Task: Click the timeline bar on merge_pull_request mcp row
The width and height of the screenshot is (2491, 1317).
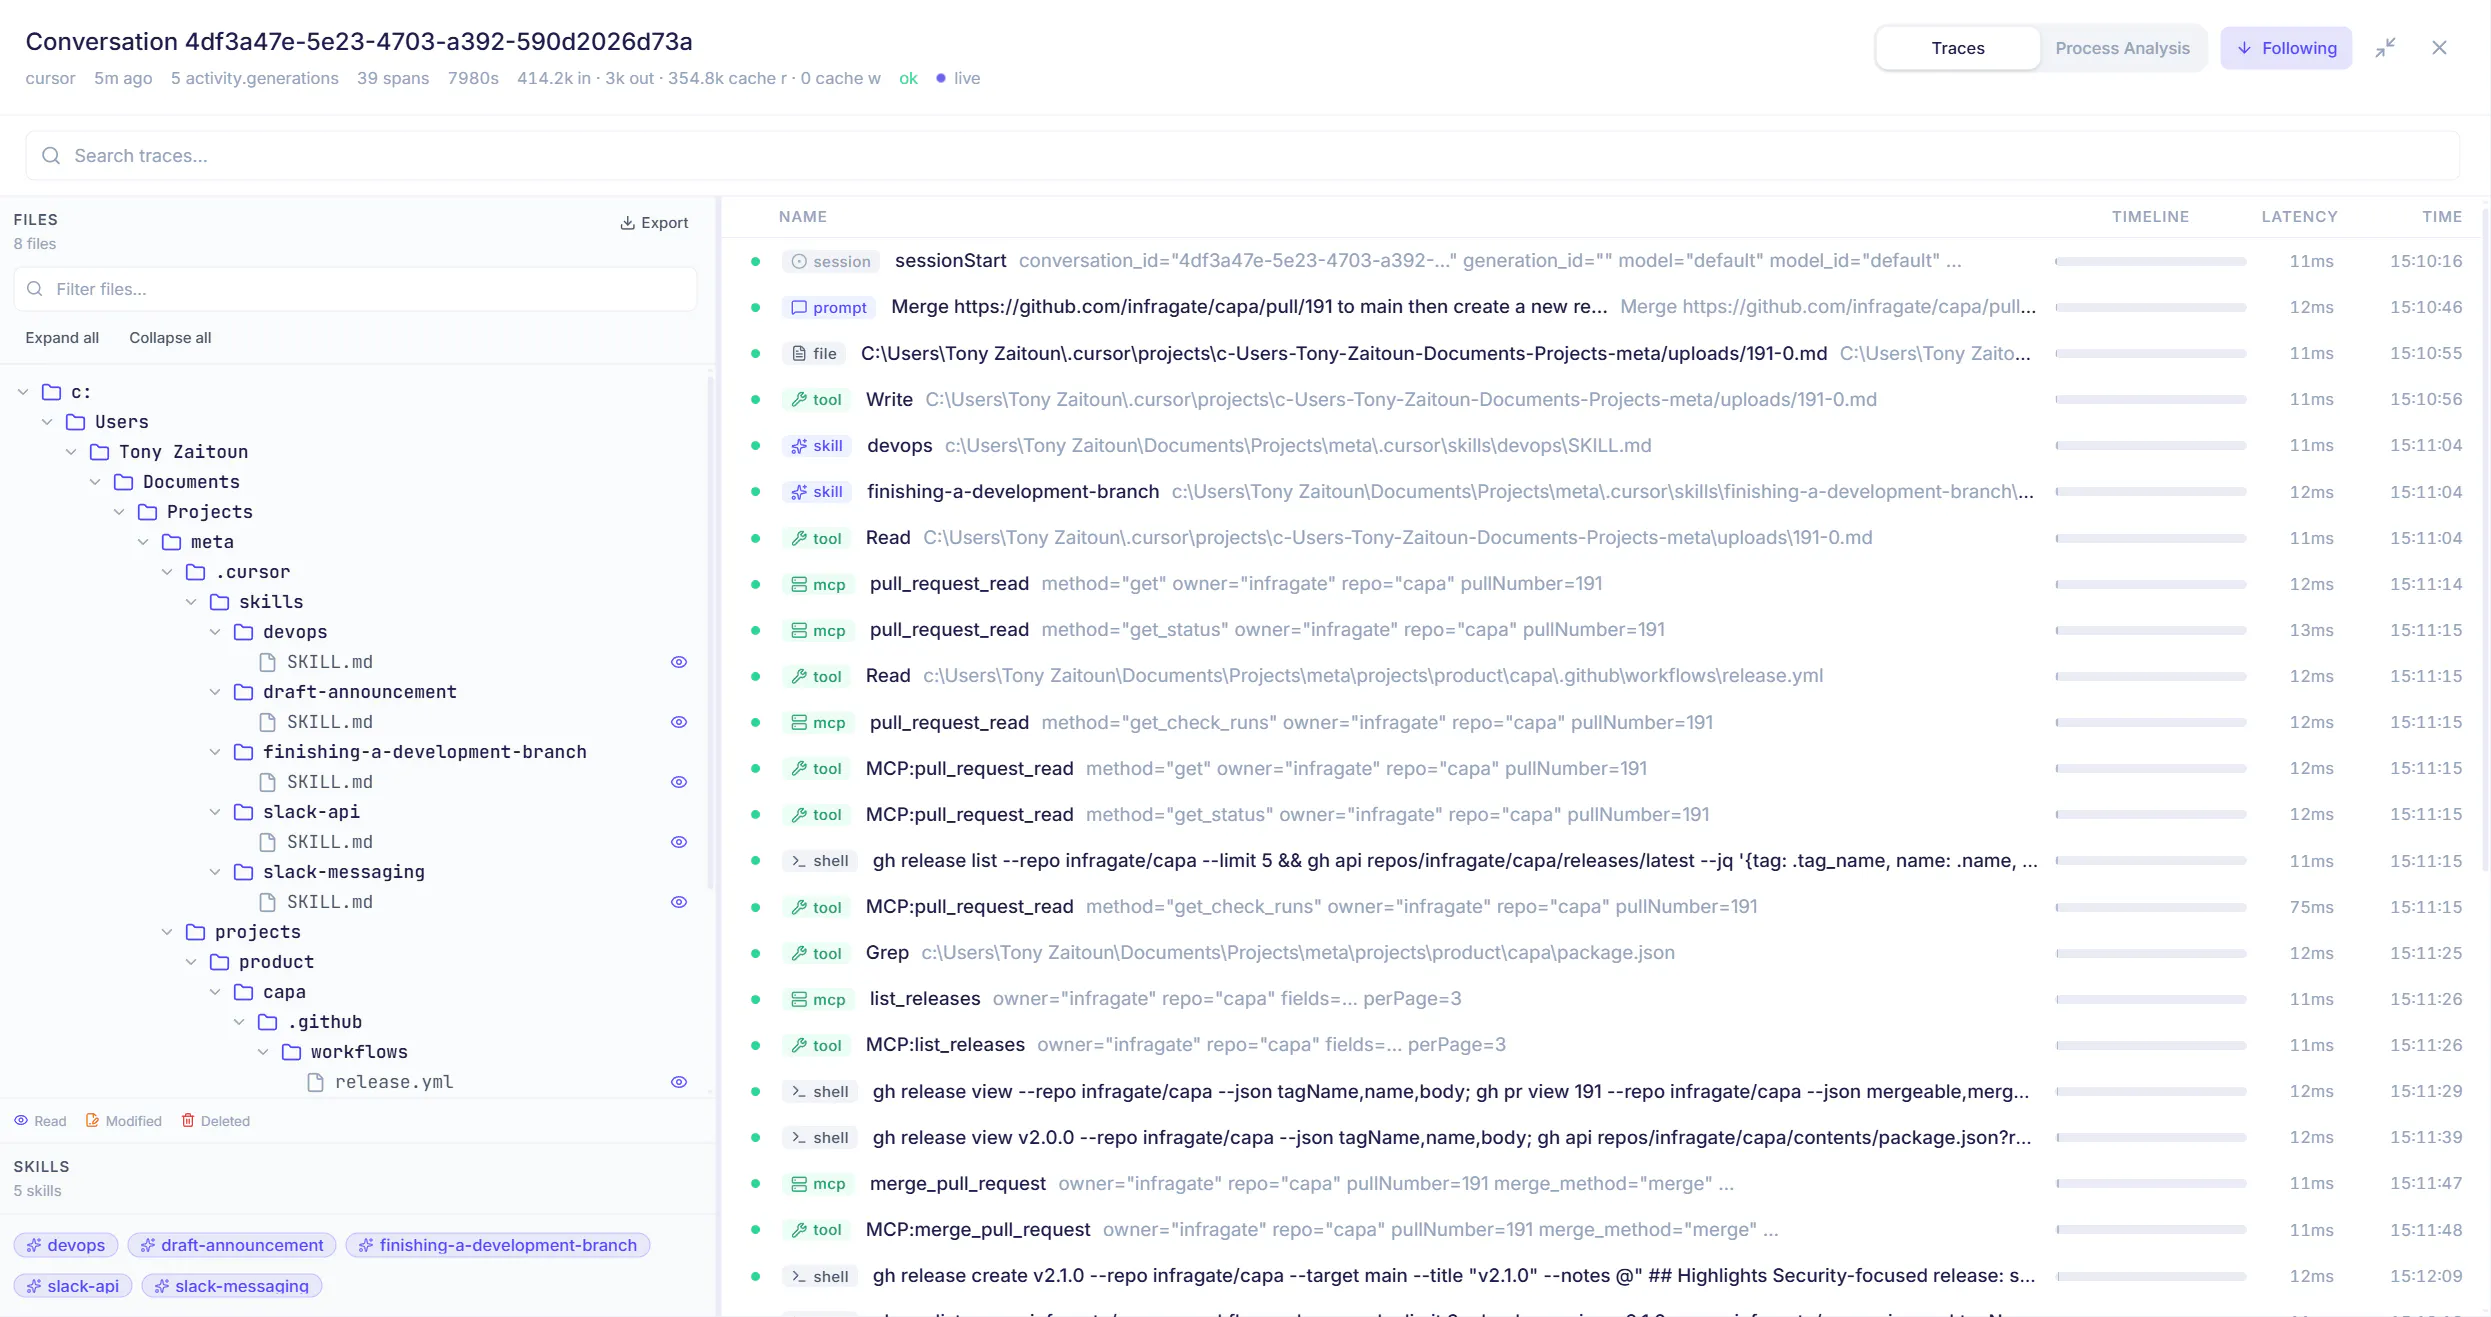Action: click(x=2151, y=1184)
